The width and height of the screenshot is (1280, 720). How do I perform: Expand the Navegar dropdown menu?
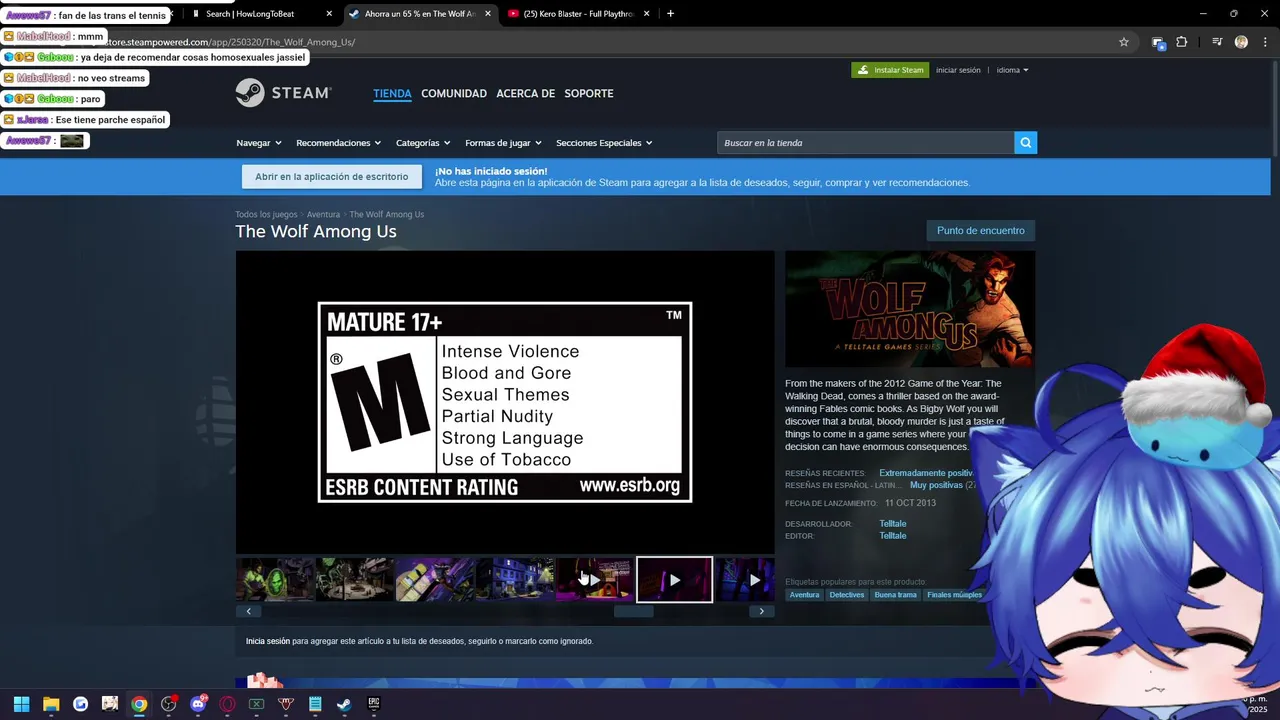tap(258, 143)
